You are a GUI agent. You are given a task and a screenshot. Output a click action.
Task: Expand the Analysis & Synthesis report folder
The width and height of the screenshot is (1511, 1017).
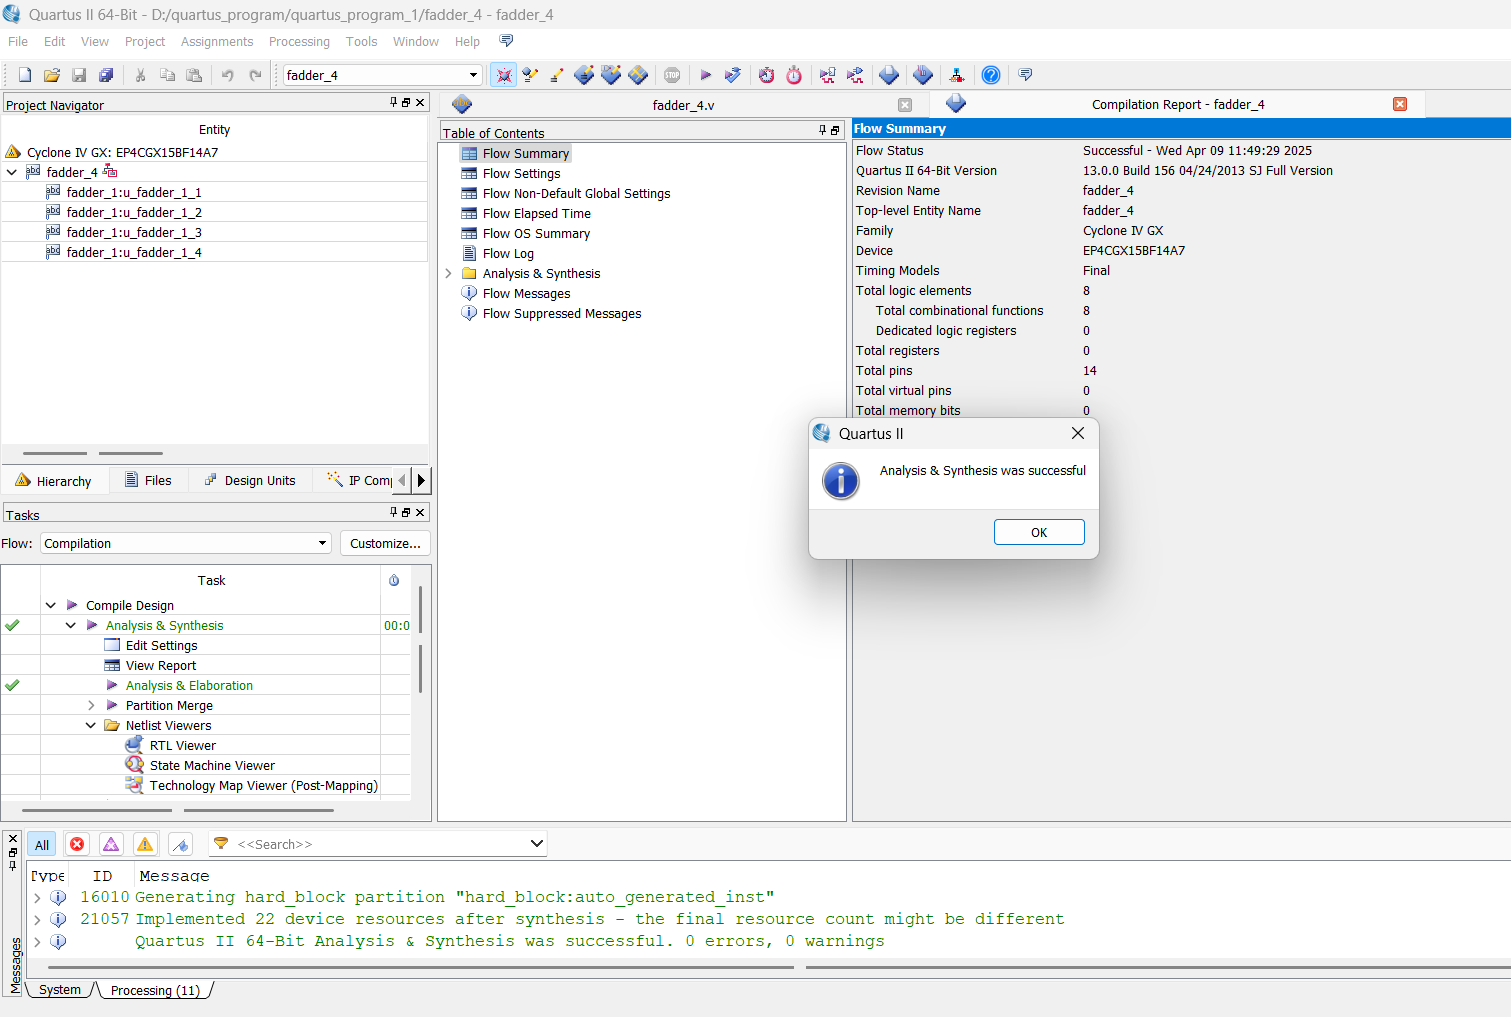click(x=448, y=273)
